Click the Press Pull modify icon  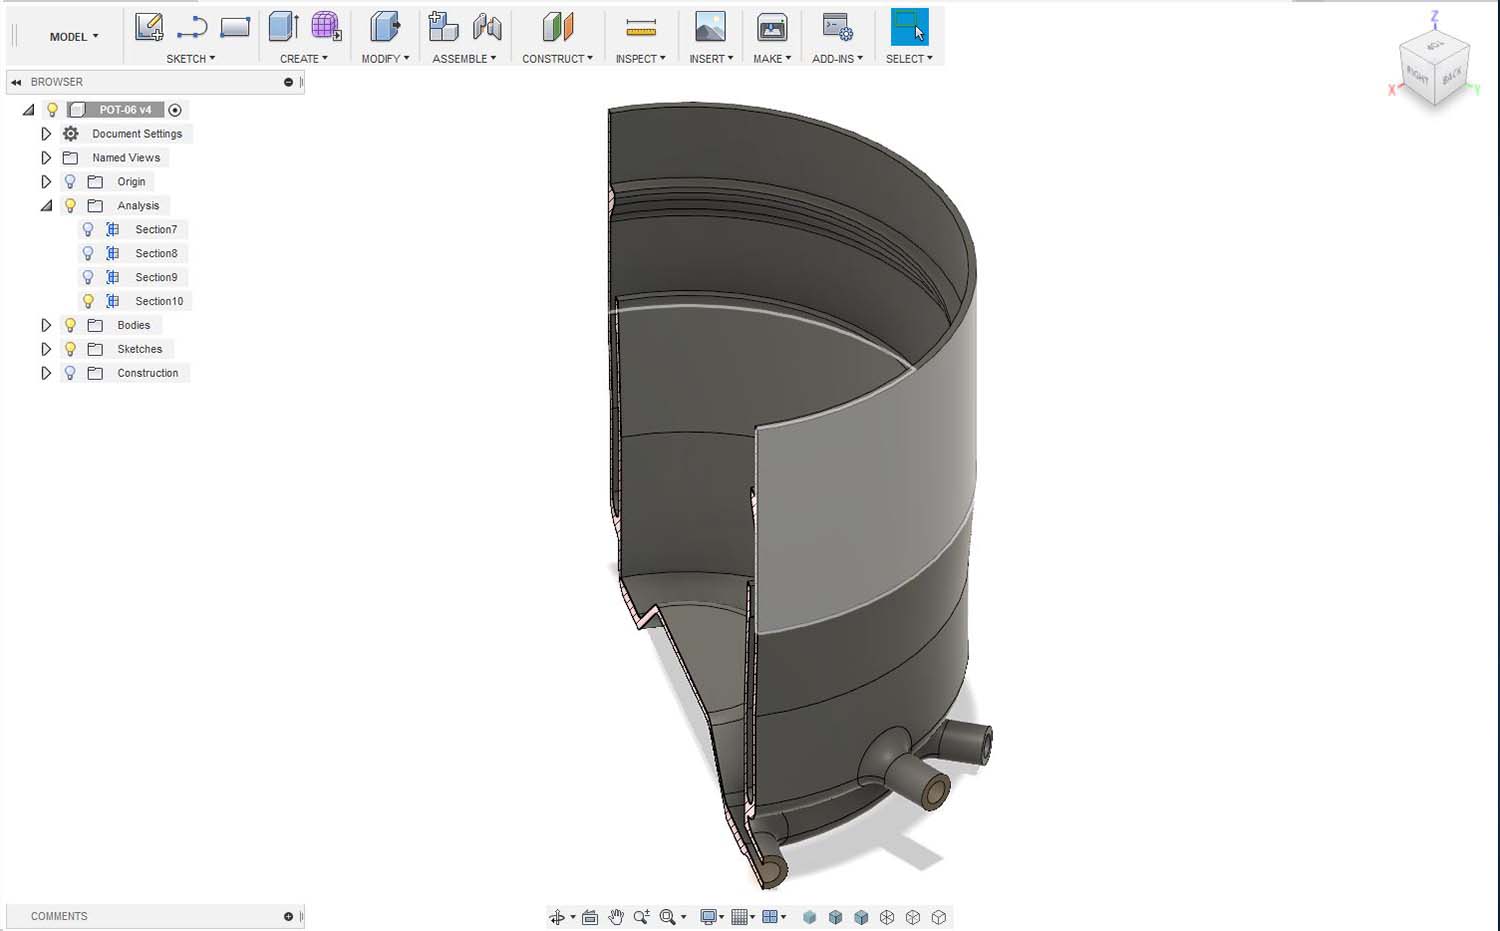click(x=385, y=27)
